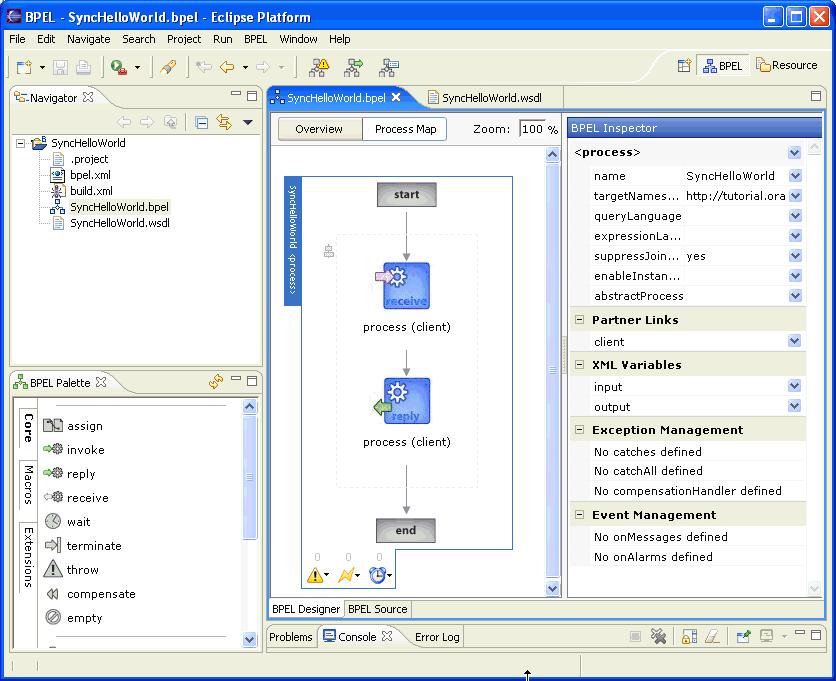Screen dimensions: 836x681
Task: Select the wait activity in palette
Action: (67, 522)
